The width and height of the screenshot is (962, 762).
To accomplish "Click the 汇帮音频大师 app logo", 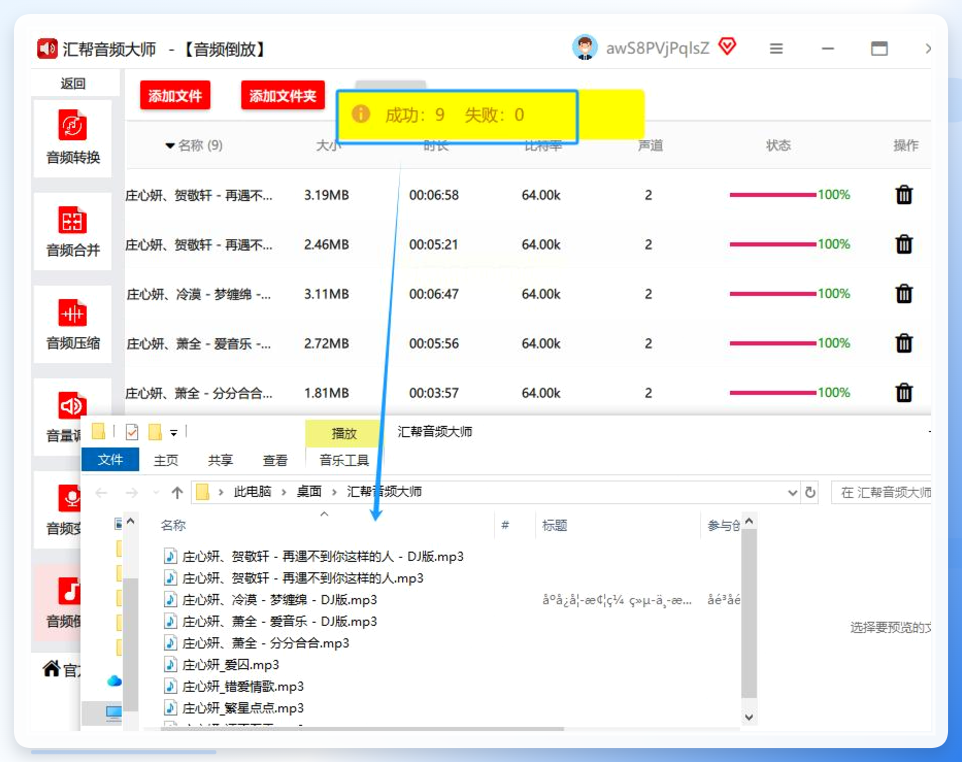I will 47,48.
